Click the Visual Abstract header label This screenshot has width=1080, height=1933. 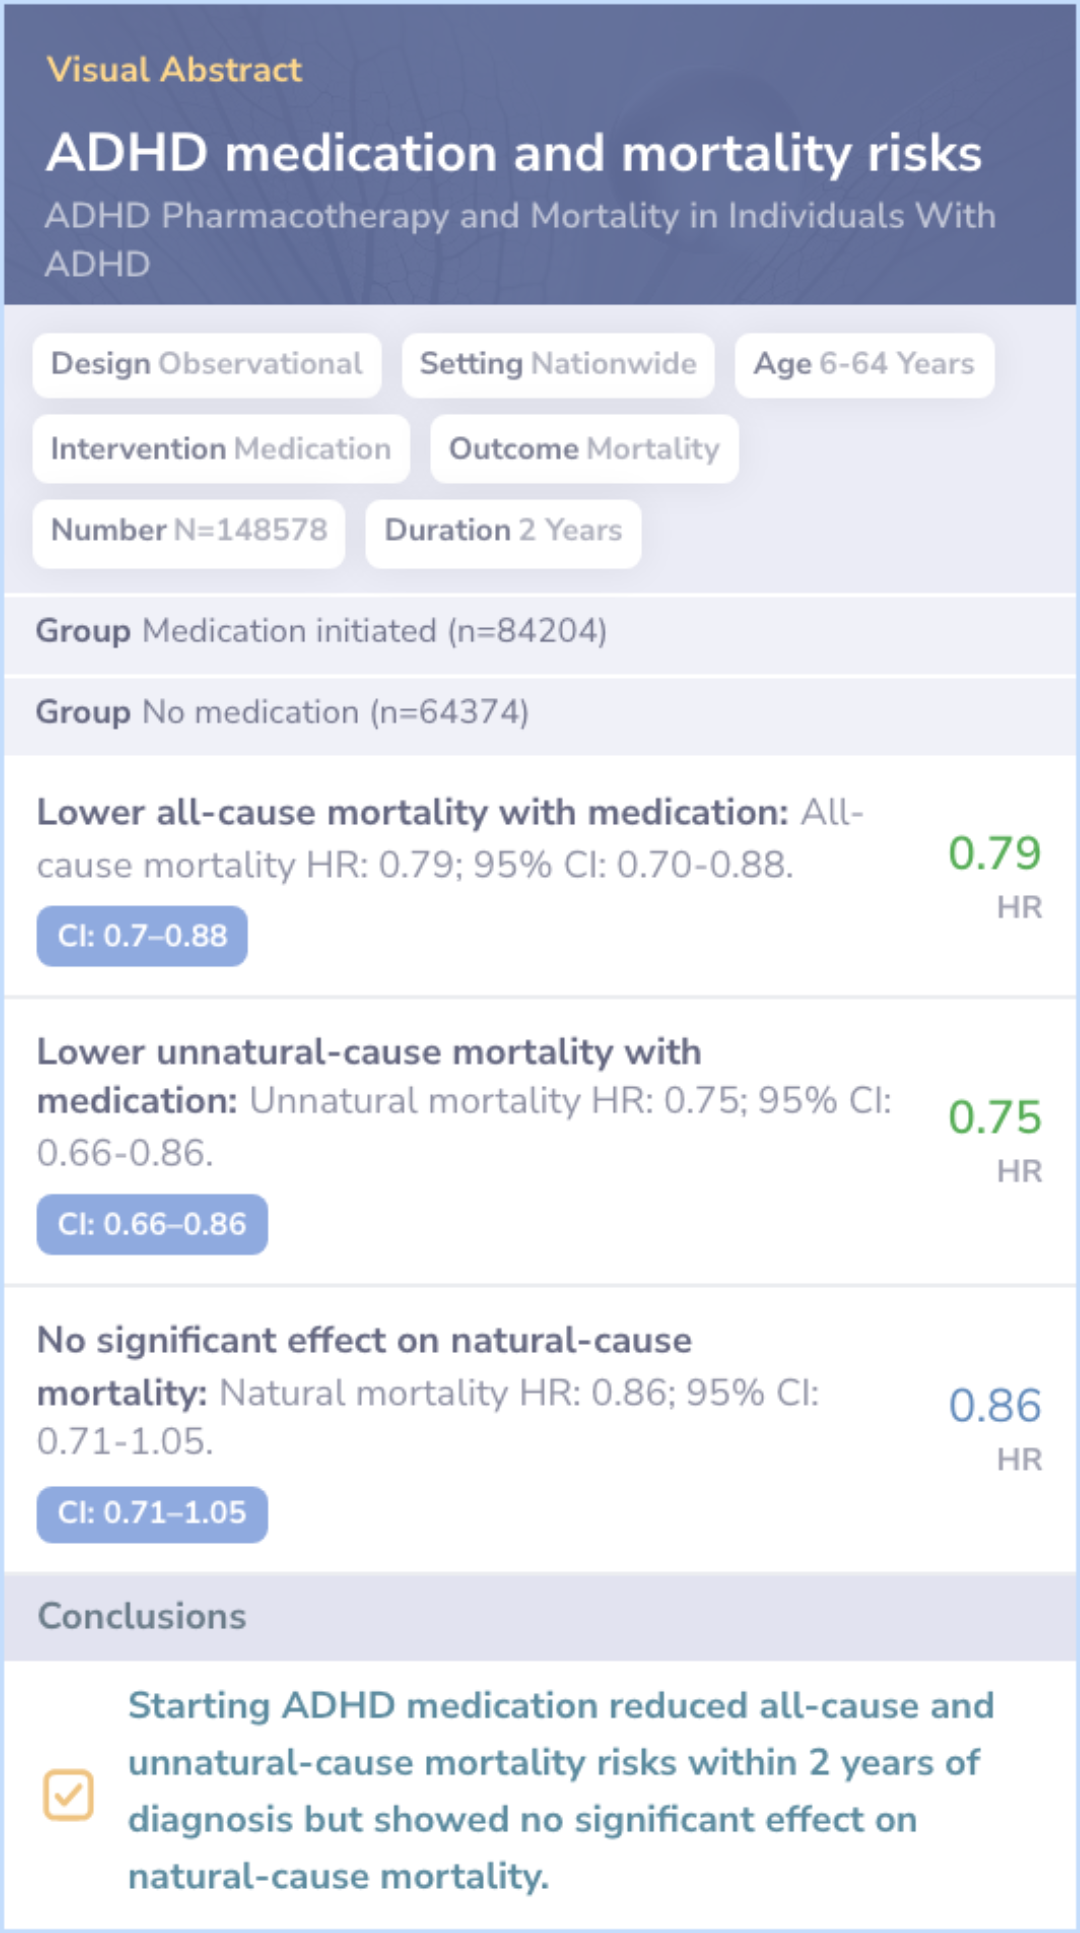click(174, 69)
